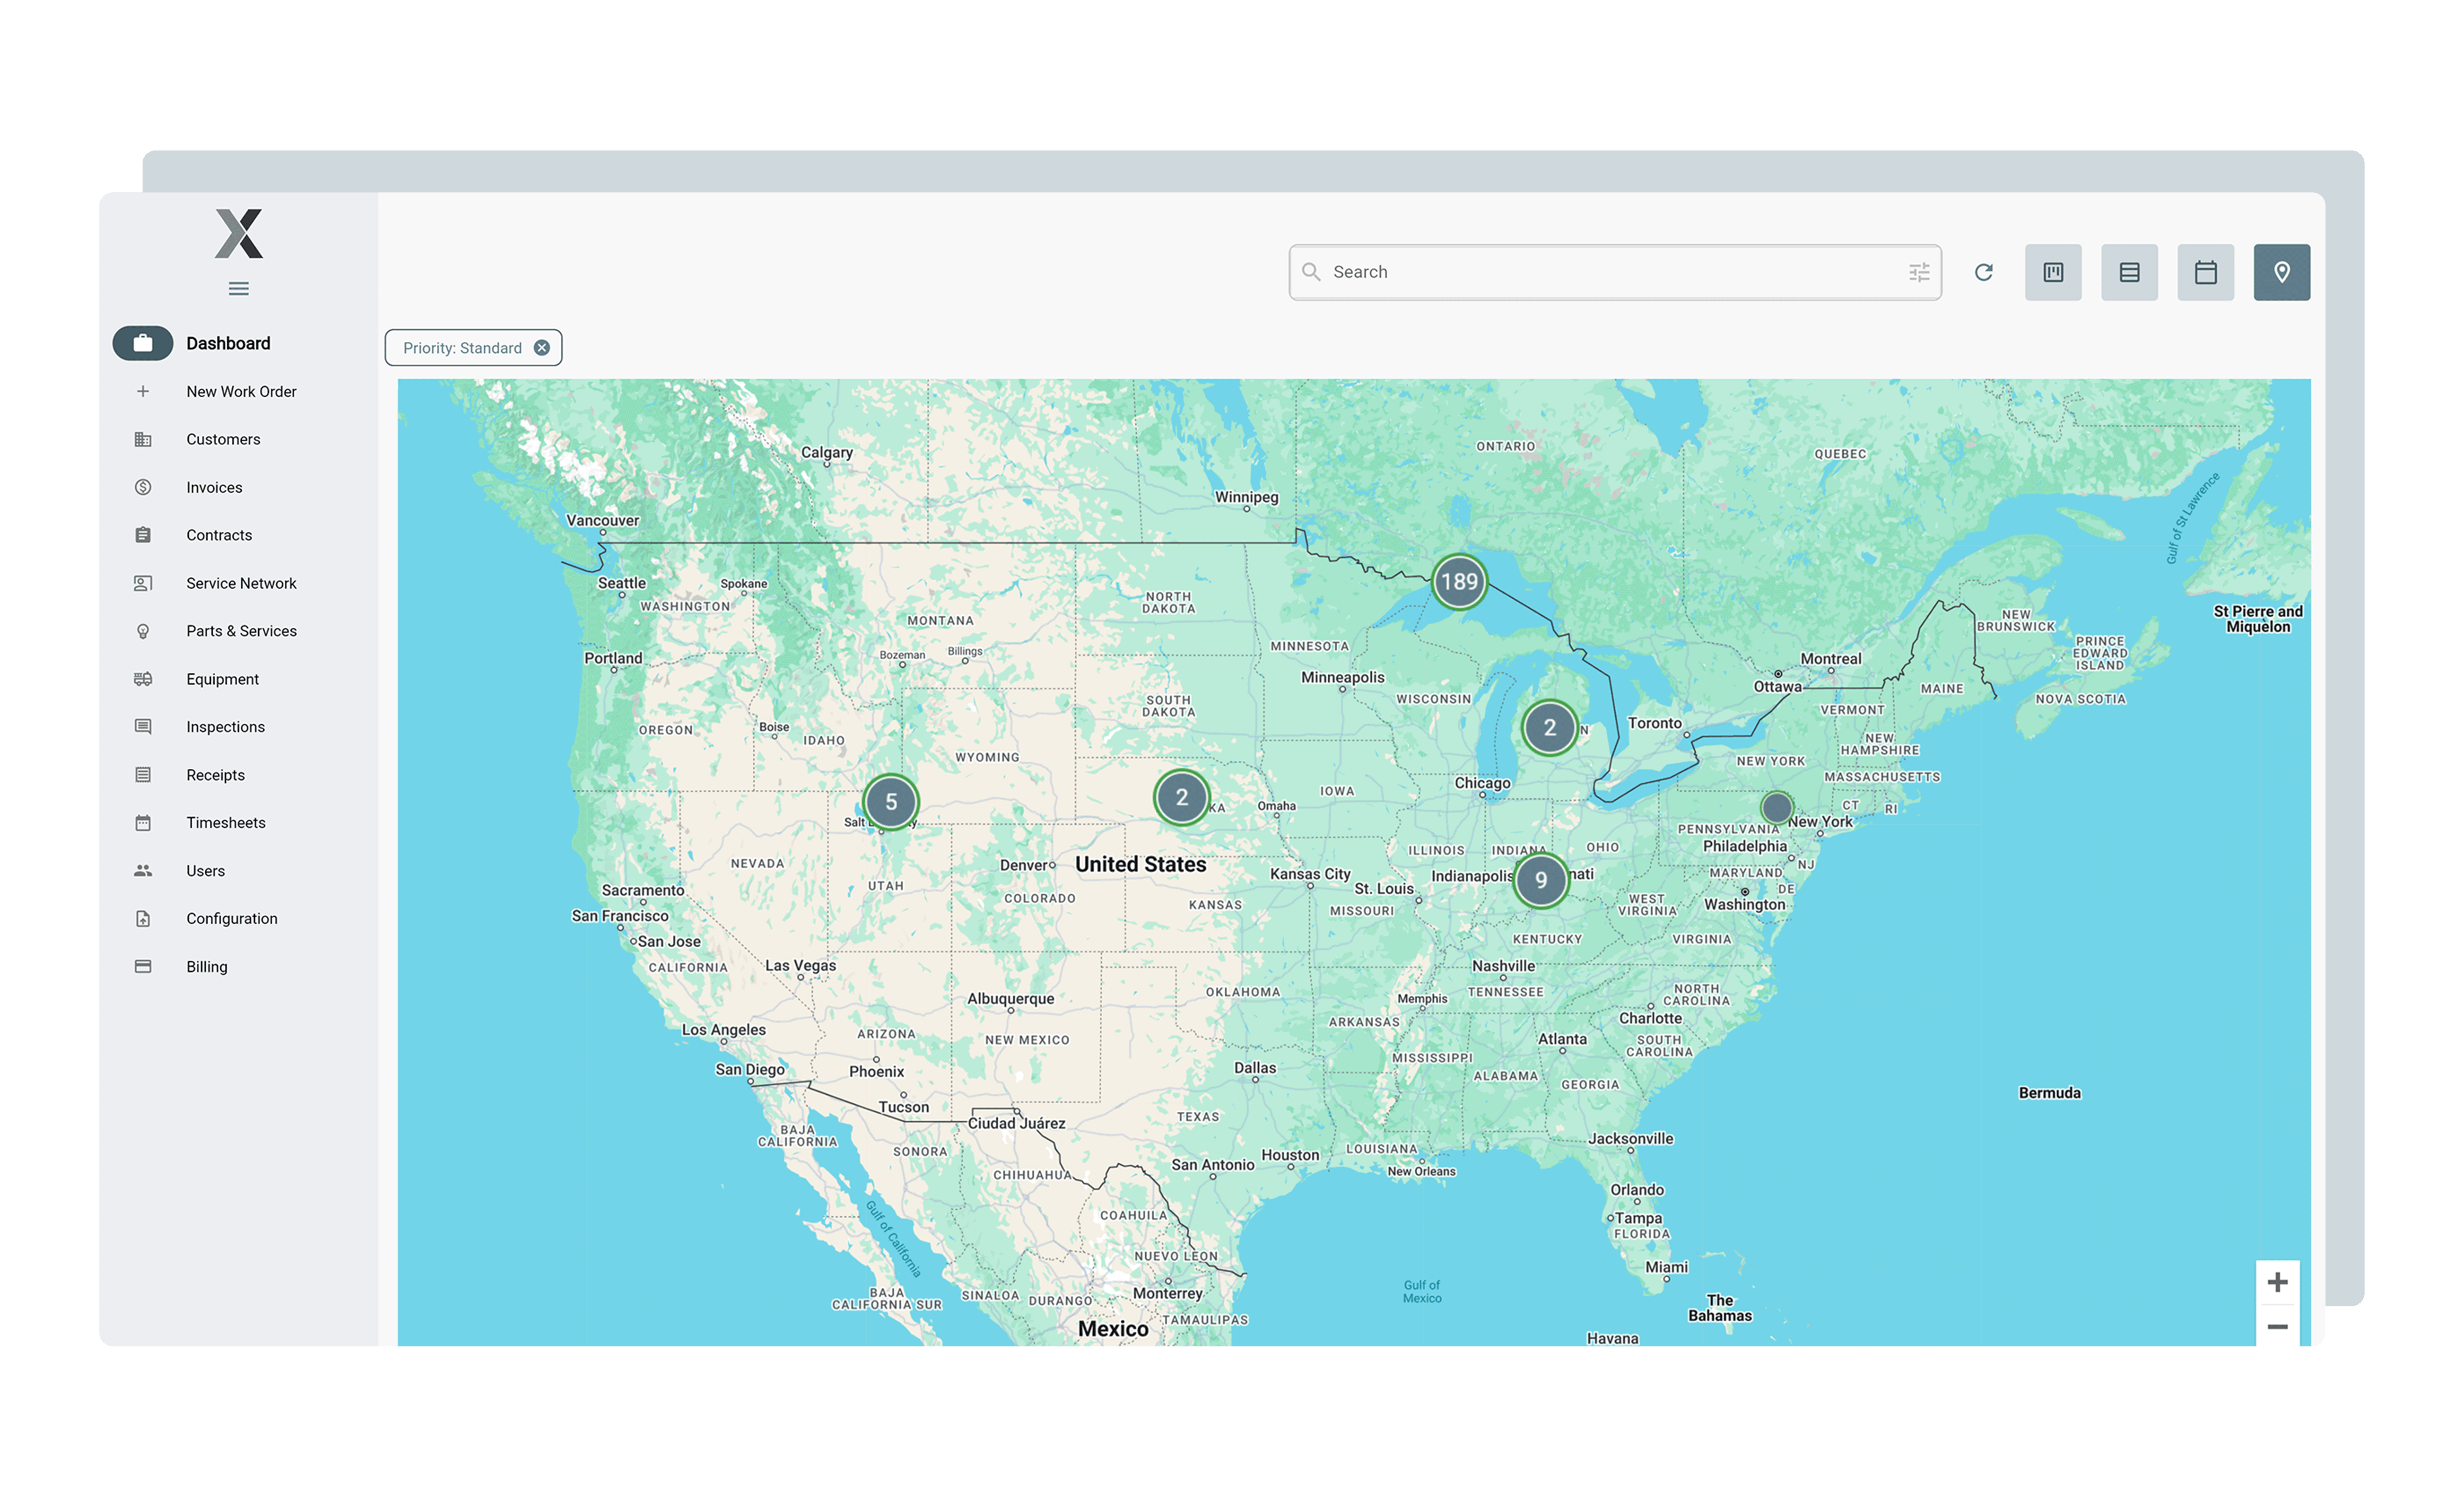The width and height of the screenshot is (2464, 1496).
Task: Open the Equipment truck icon
Action: coord(143,679)
